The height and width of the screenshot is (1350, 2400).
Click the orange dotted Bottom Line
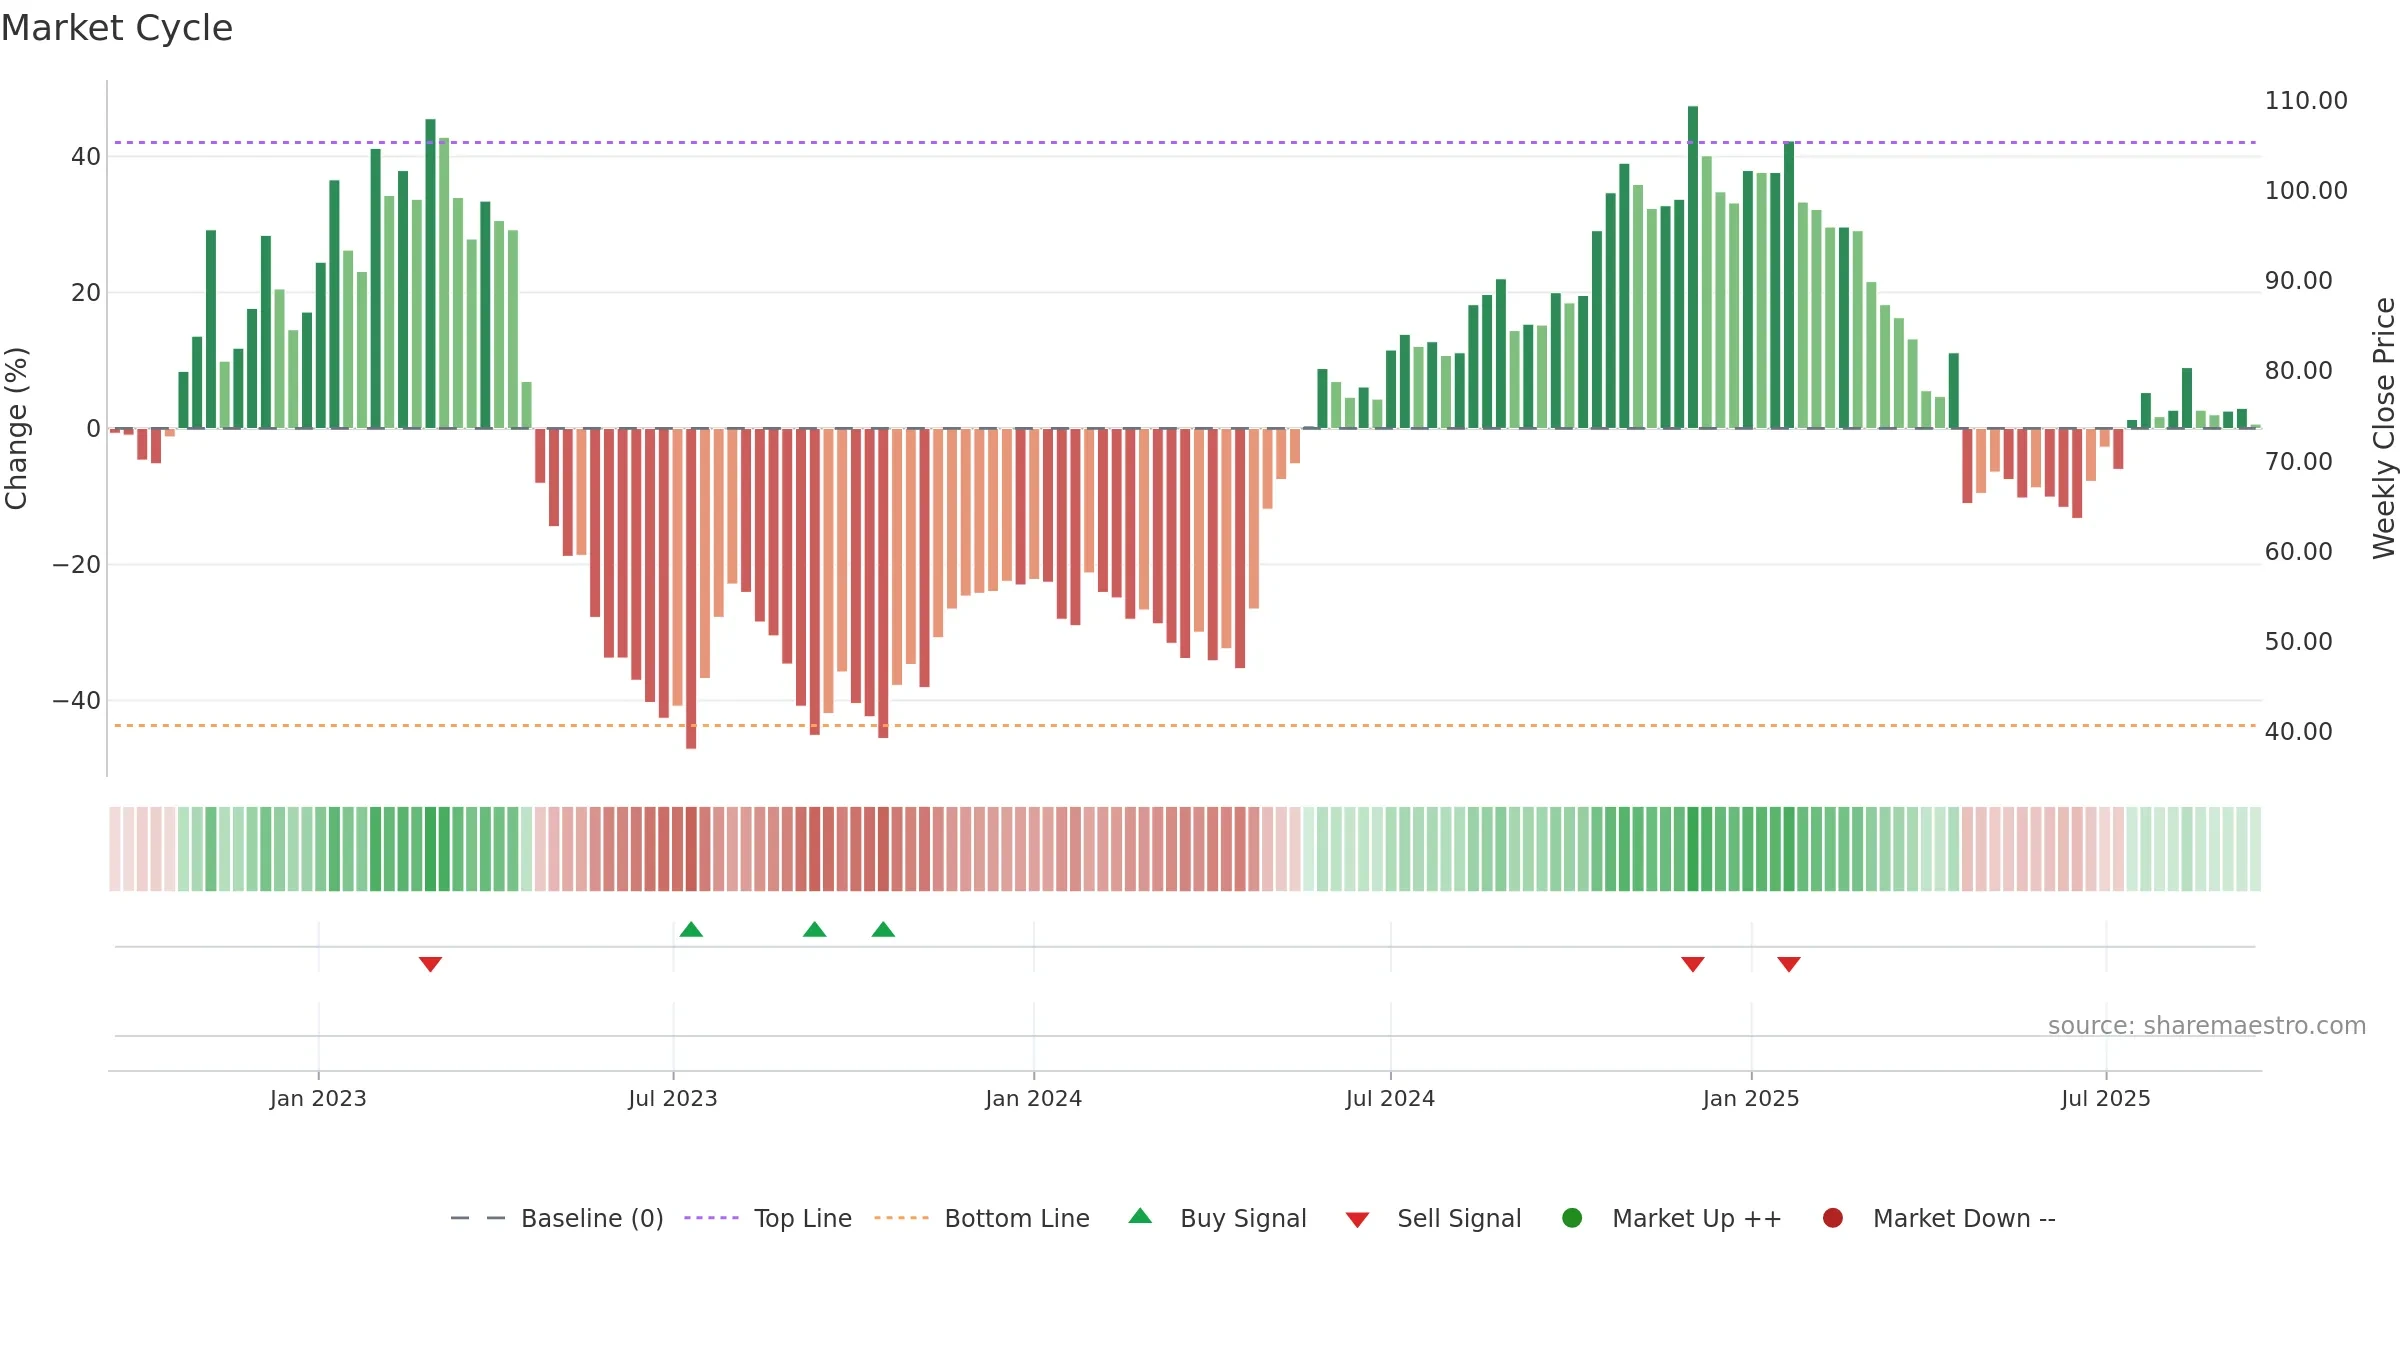click(x=1185, y=725)
